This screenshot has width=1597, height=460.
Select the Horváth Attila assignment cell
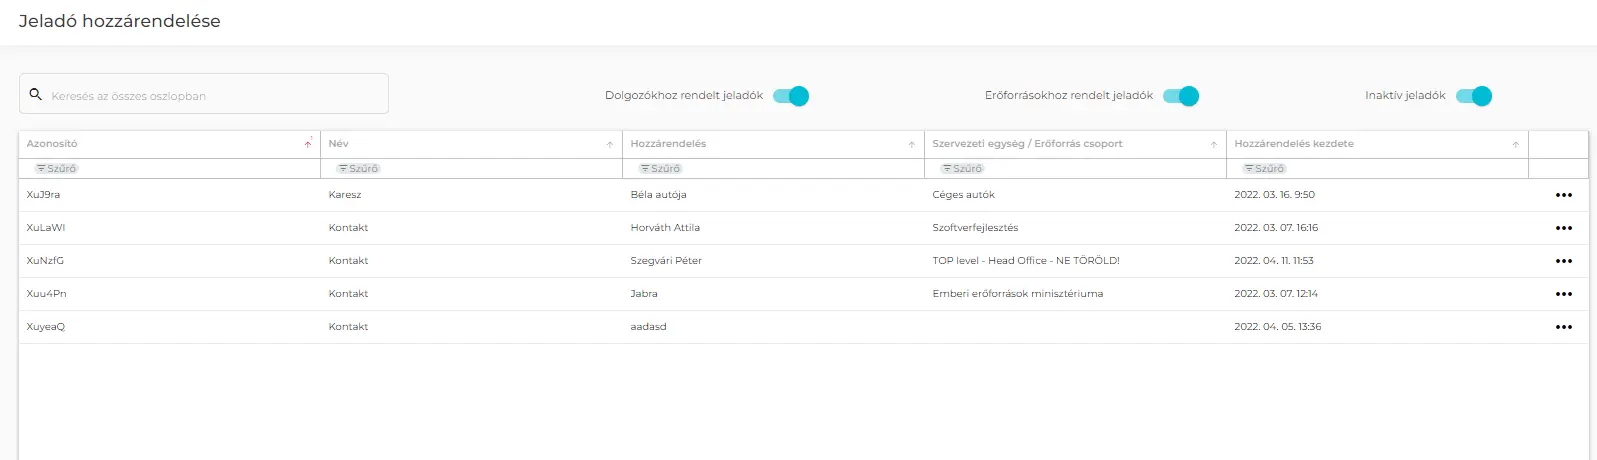pos(665,228)
